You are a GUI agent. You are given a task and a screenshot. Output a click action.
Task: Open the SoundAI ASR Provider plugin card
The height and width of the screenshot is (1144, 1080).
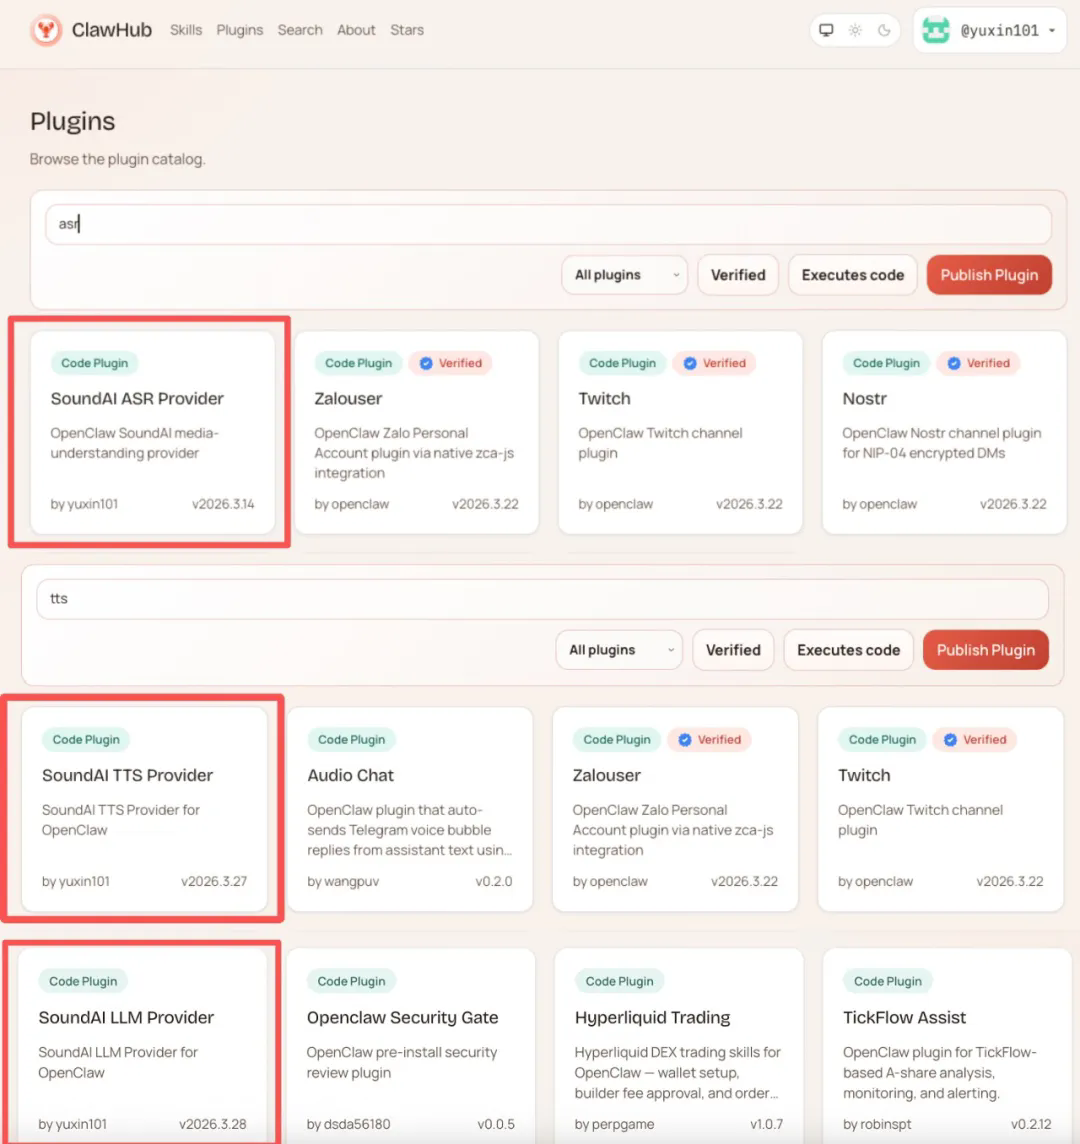pos(152,432)
